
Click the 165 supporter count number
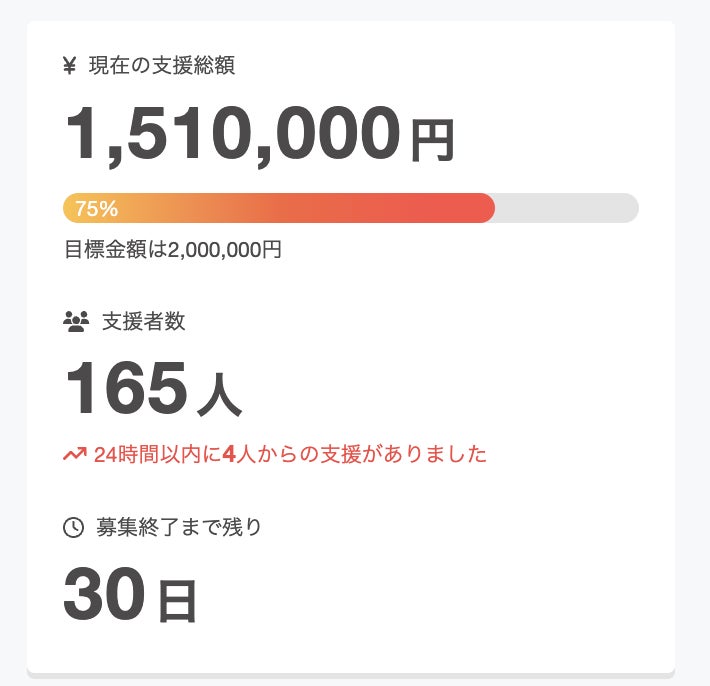pyautogui.click(x=126, y=389)
